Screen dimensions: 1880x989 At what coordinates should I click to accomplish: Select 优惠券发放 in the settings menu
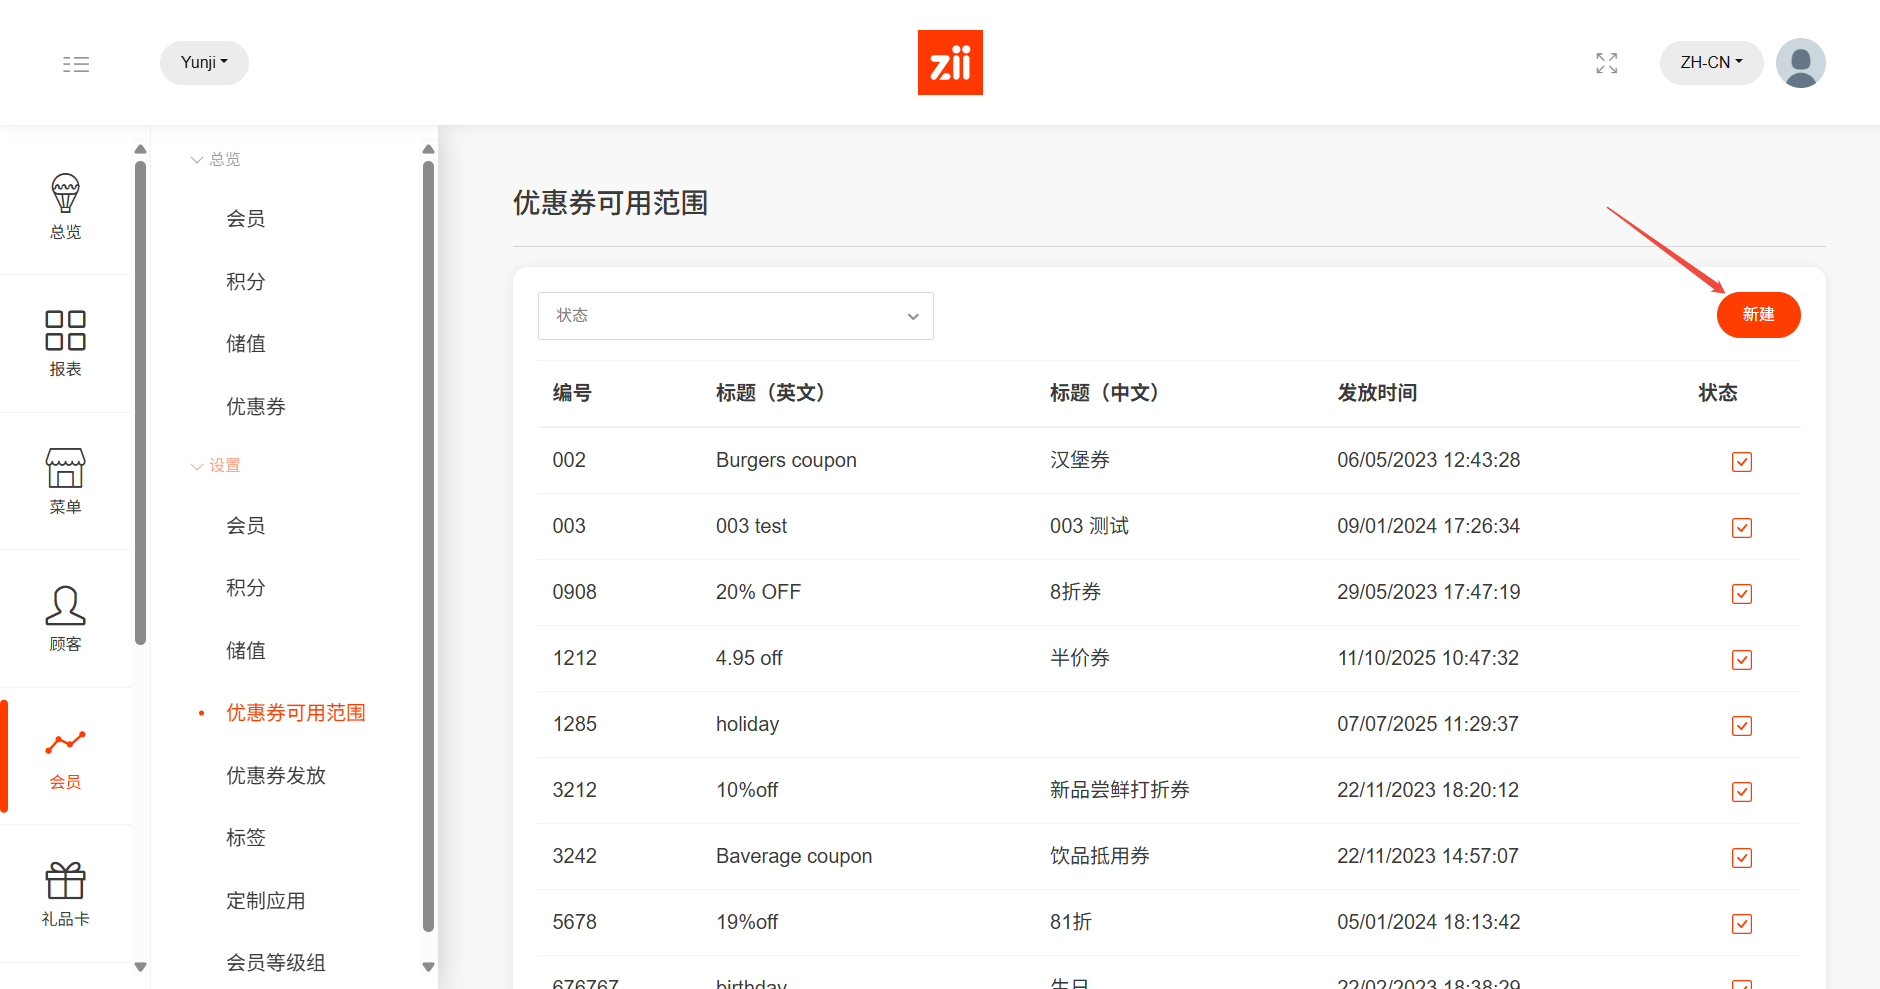276,775
